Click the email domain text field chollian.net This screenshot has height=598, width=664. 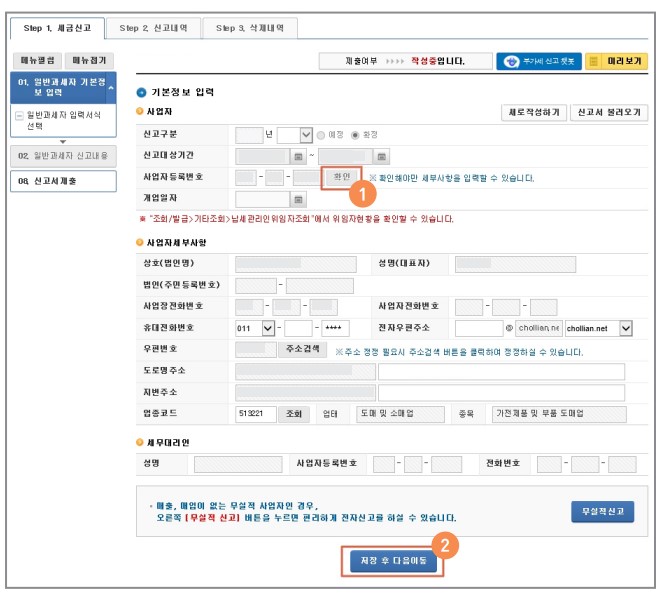click(x=539, y=328)
